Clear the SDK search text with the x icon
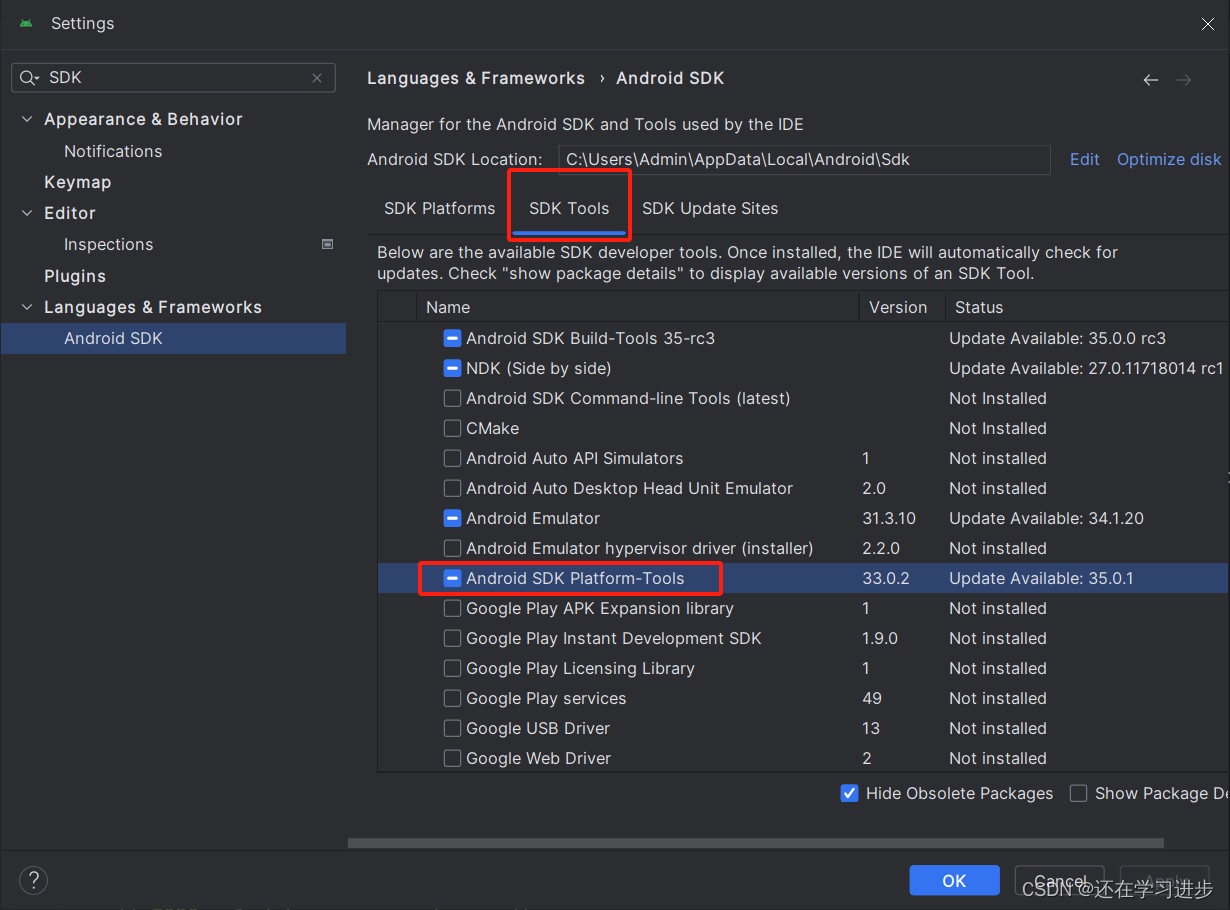Screen dimensions: 1230x910 coord(317,77)
